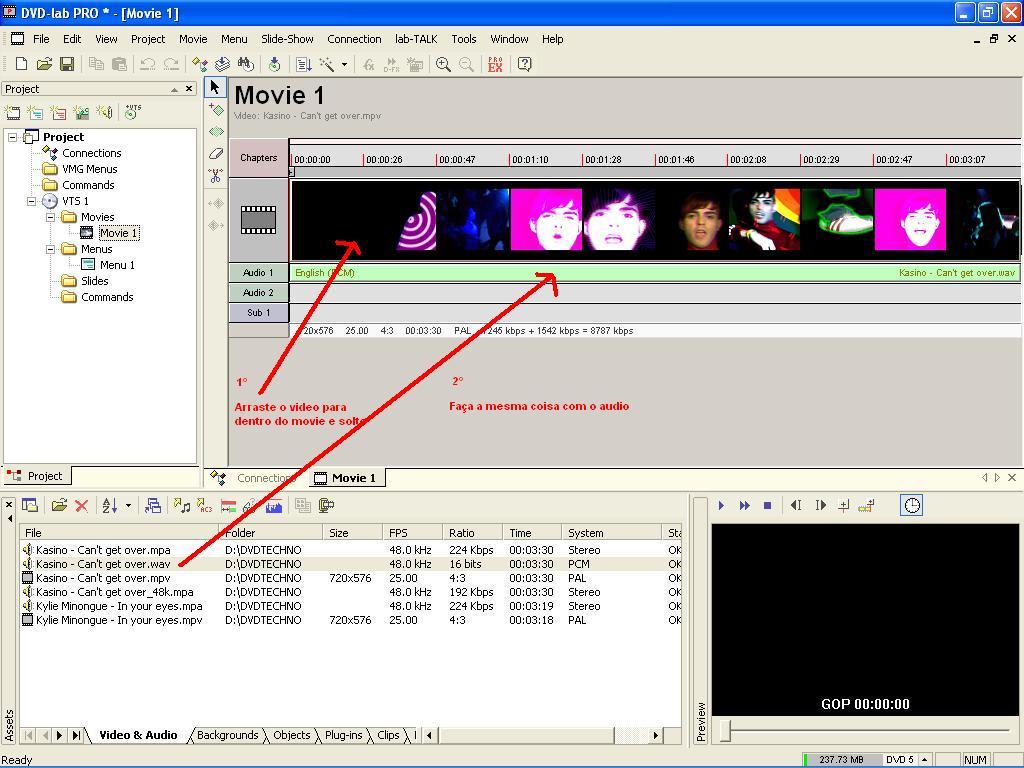
Task: Step to next frame in Preview
Action: pos(820,505)
